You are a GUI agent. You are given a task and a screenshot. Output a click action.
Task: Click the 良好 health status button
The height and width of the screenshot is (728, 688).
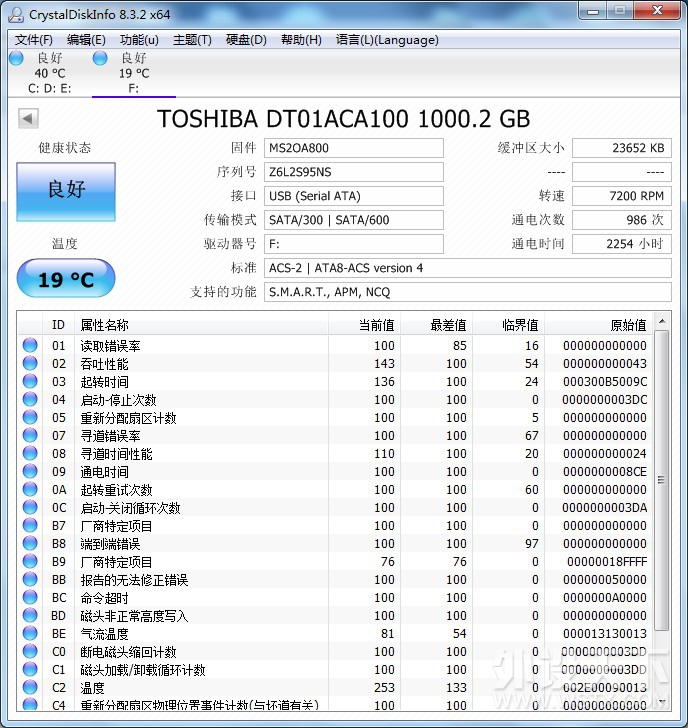(66, 192)
